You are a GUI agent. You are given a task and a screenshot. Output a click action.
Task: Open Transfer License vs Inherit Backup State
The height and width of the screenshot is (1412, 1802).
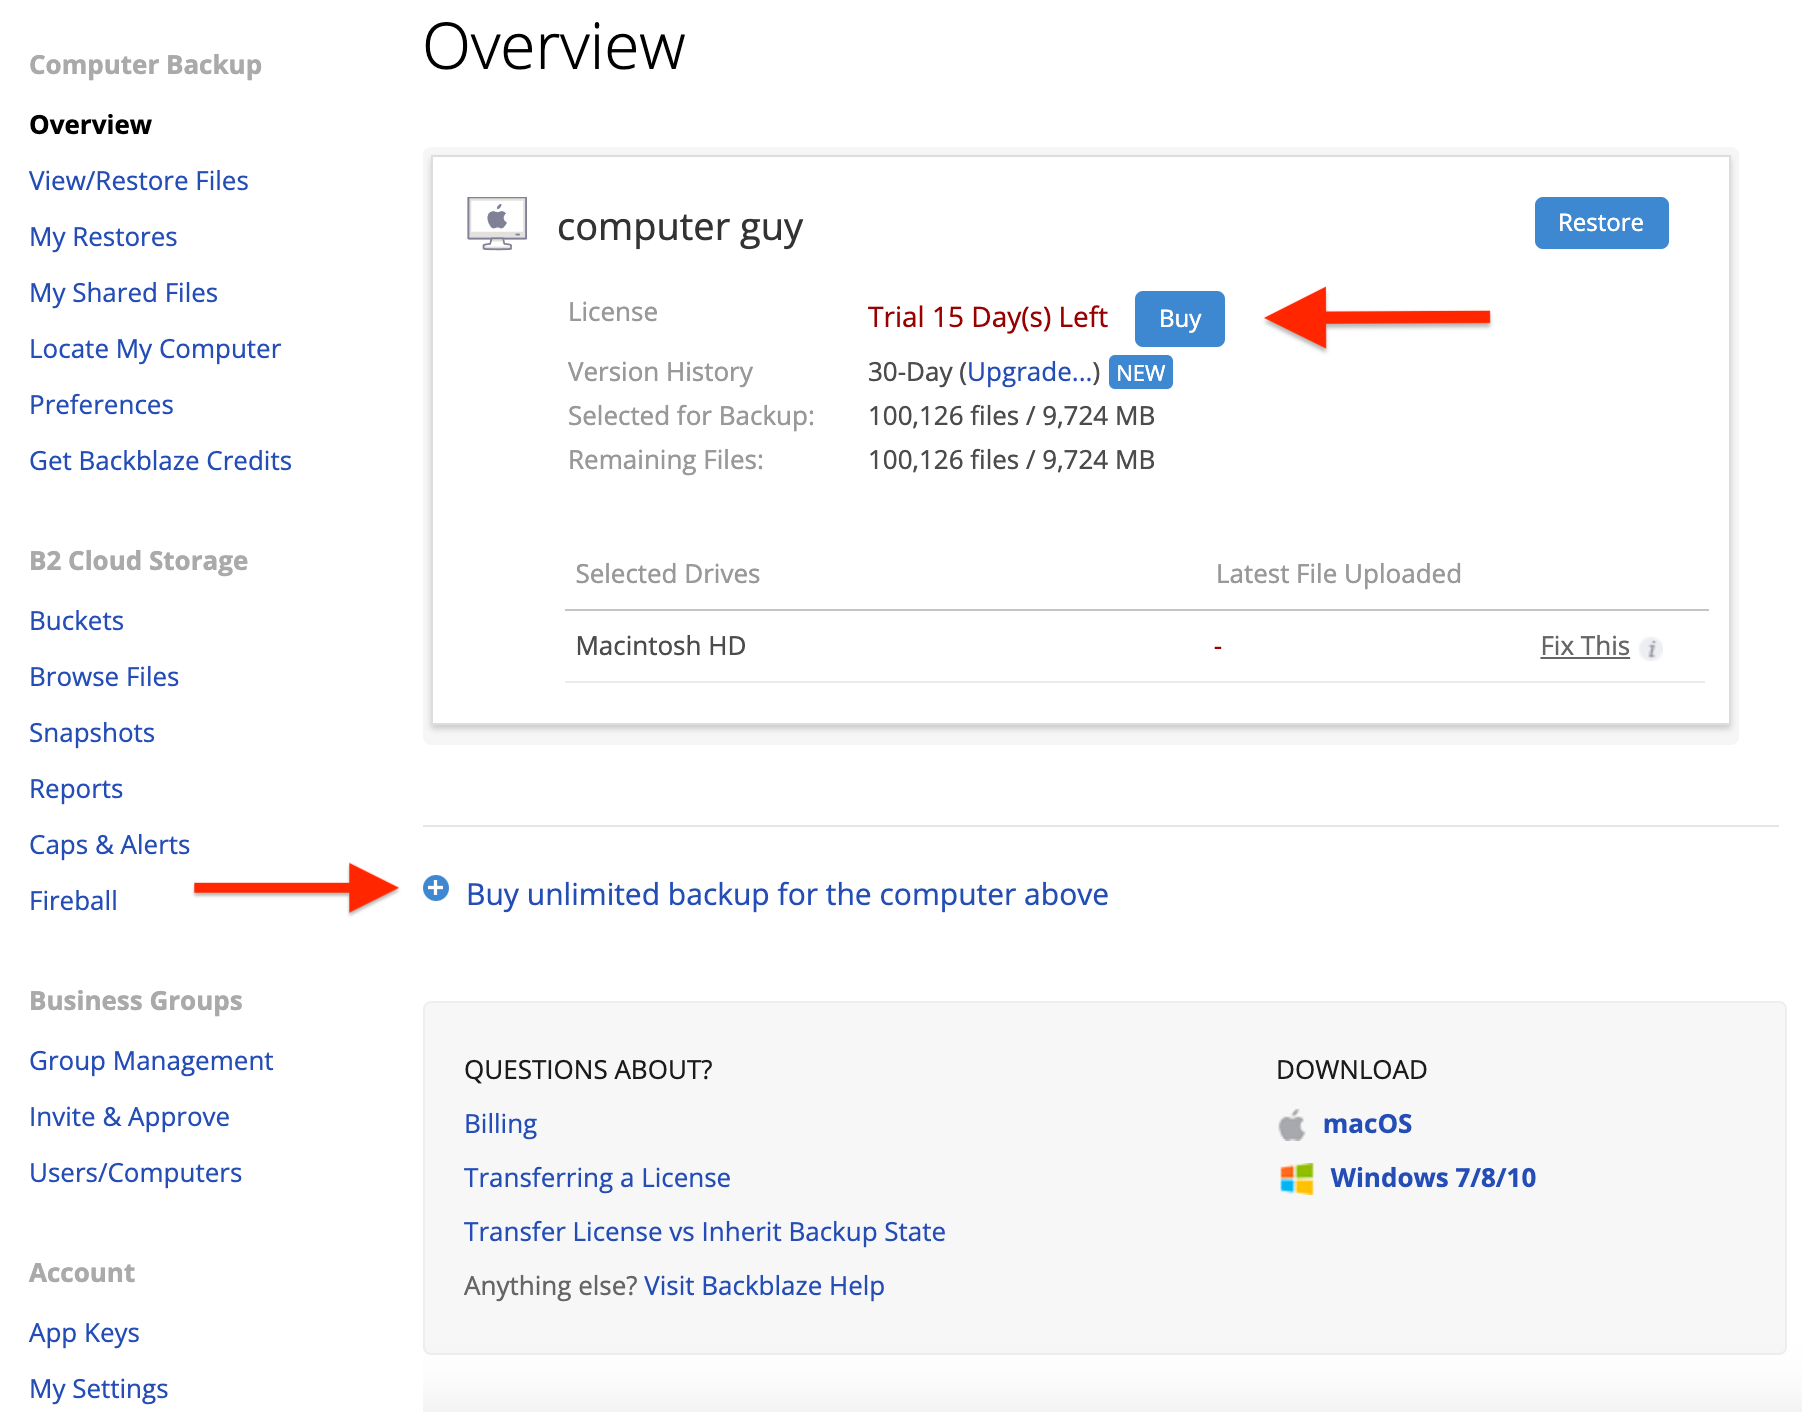pyautogui.click(x=705, y=1232)
